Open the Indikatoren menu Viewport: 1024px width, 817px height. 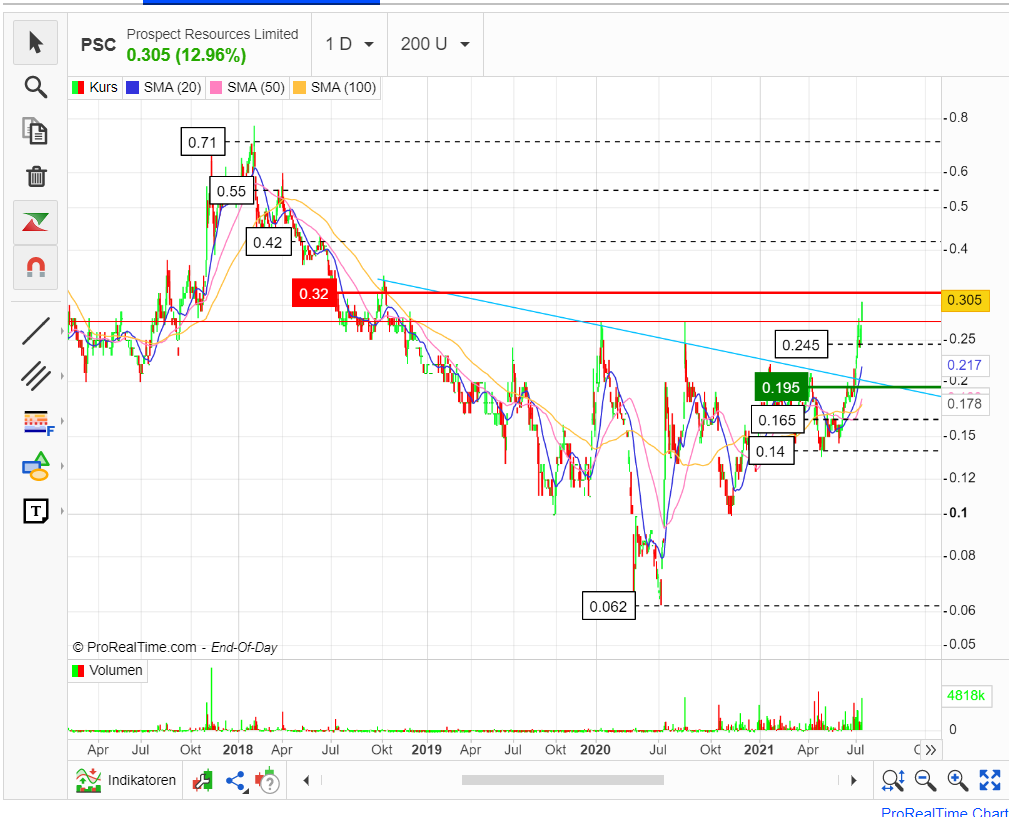124,780
